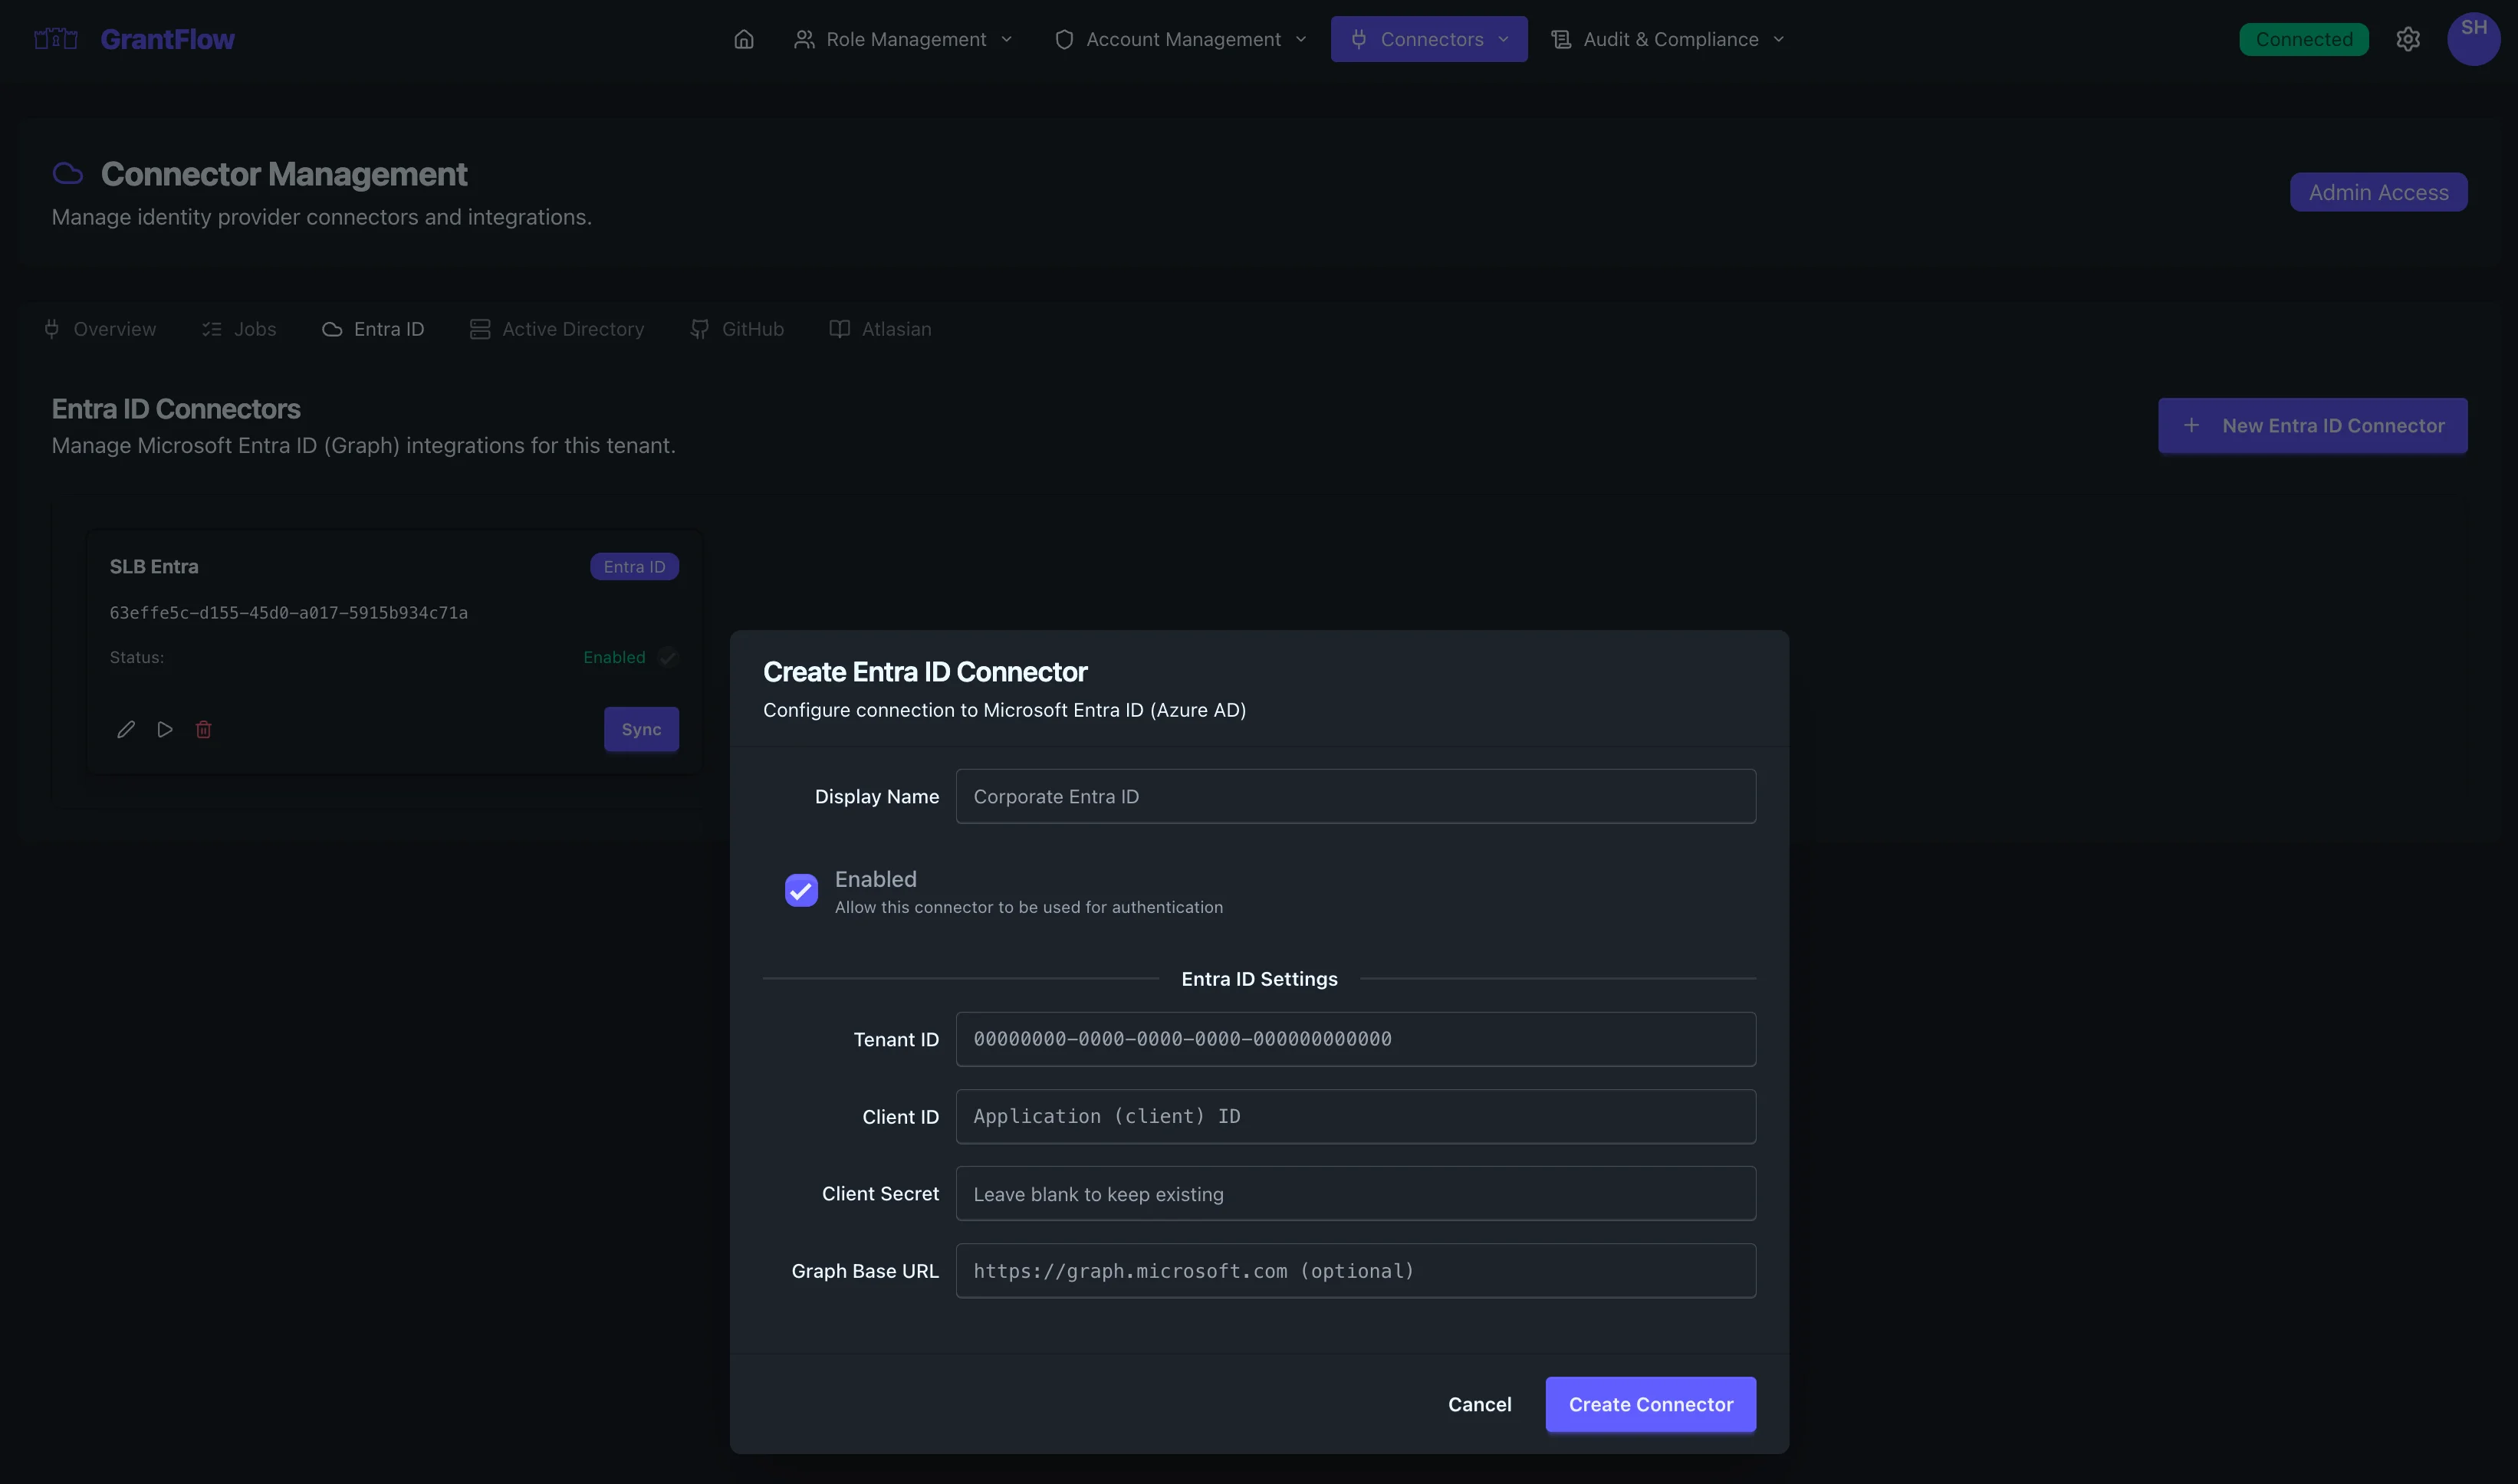2518x1484 pixels.
Task: Click the cloud icon next to Connector Management
Action: tap(67, 173)
